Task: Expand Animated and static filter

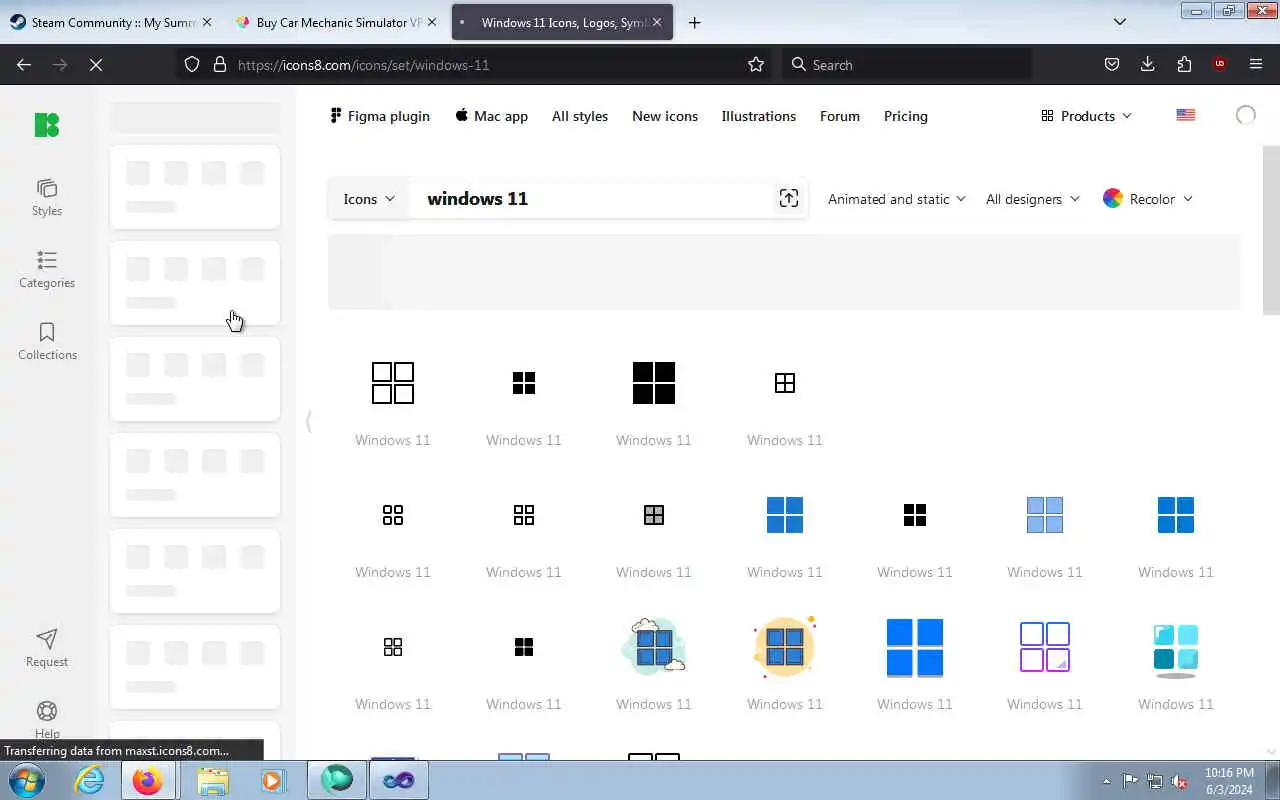Action: 897,199
